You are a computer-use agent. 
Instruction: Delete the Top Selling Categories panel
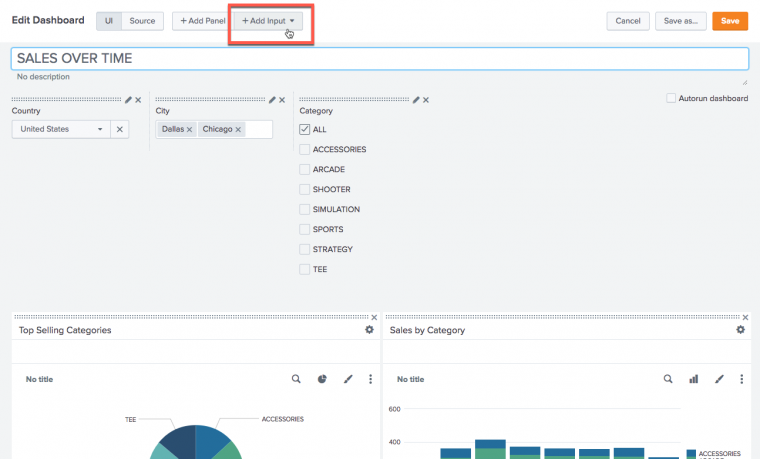pos(374,317)
